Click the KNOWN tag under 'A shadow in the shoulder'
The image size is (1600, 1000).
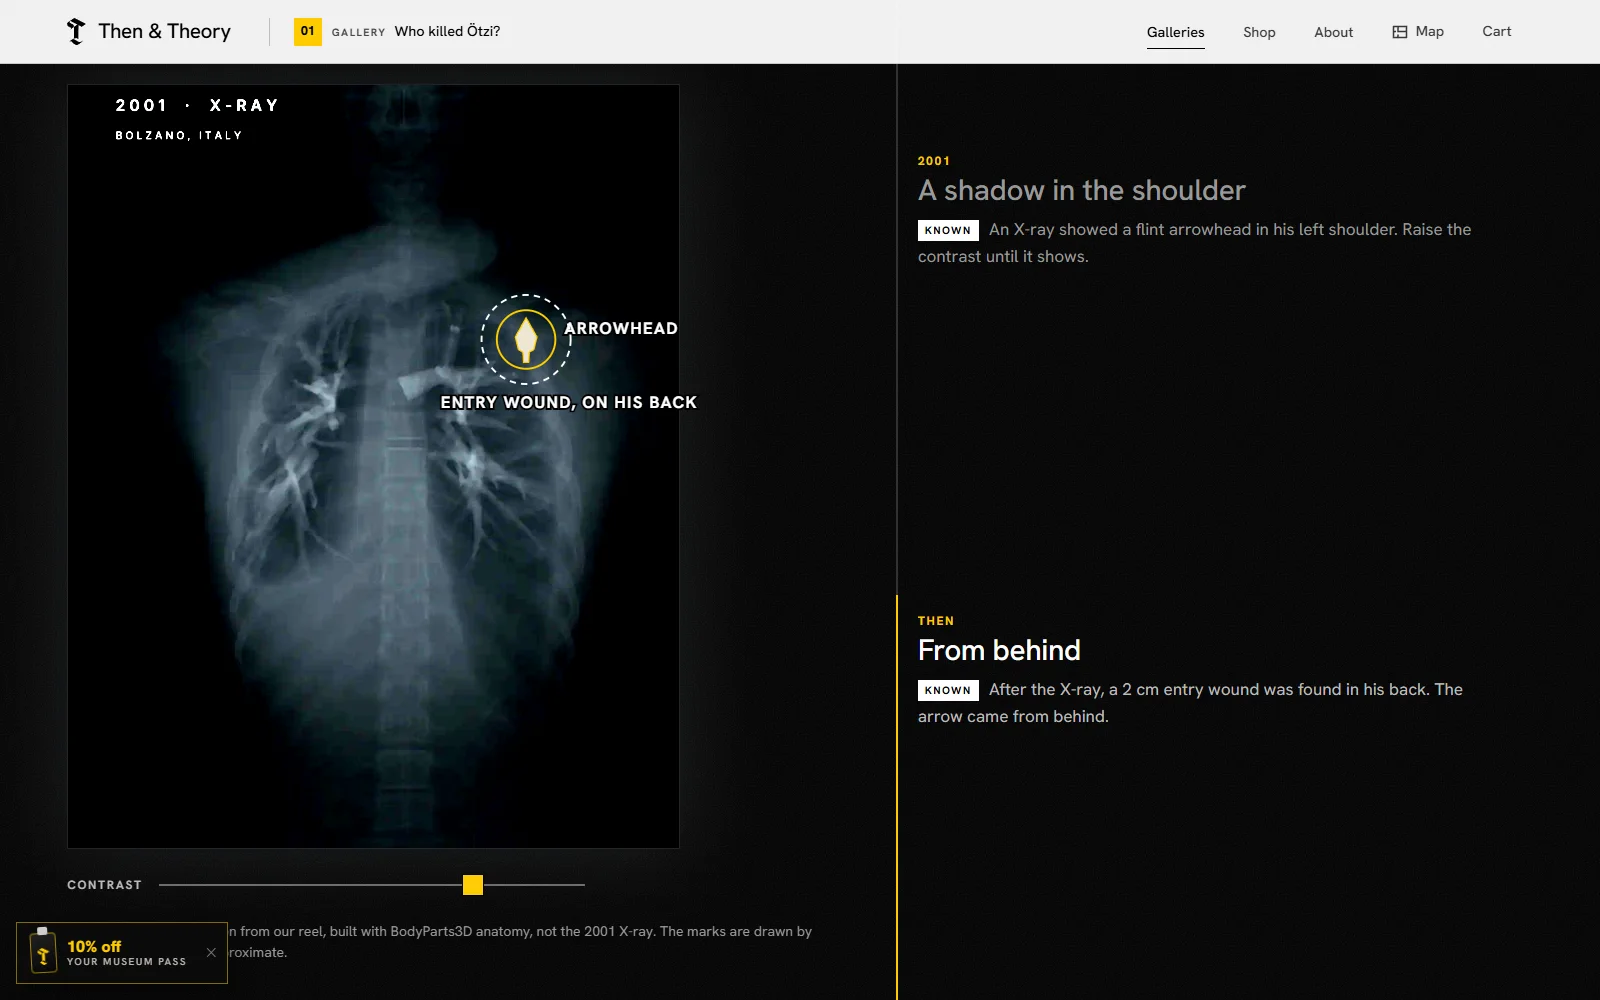pos(948,230)
